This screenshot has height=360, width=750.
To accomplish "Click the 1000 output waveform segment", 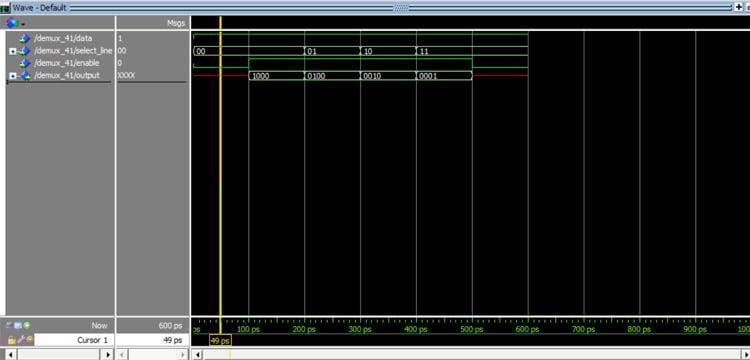I will 276,76.
